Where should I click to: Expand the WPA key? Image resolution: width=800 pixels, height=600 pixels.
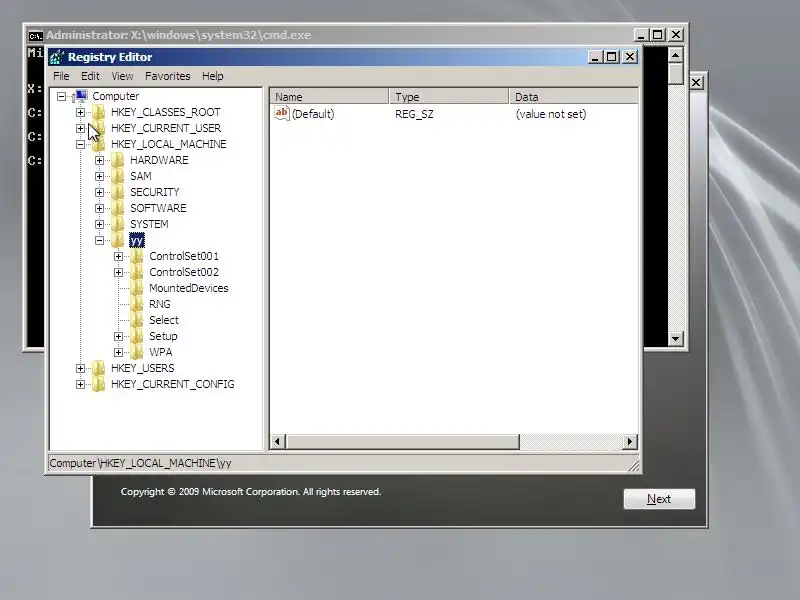point(118,352)
